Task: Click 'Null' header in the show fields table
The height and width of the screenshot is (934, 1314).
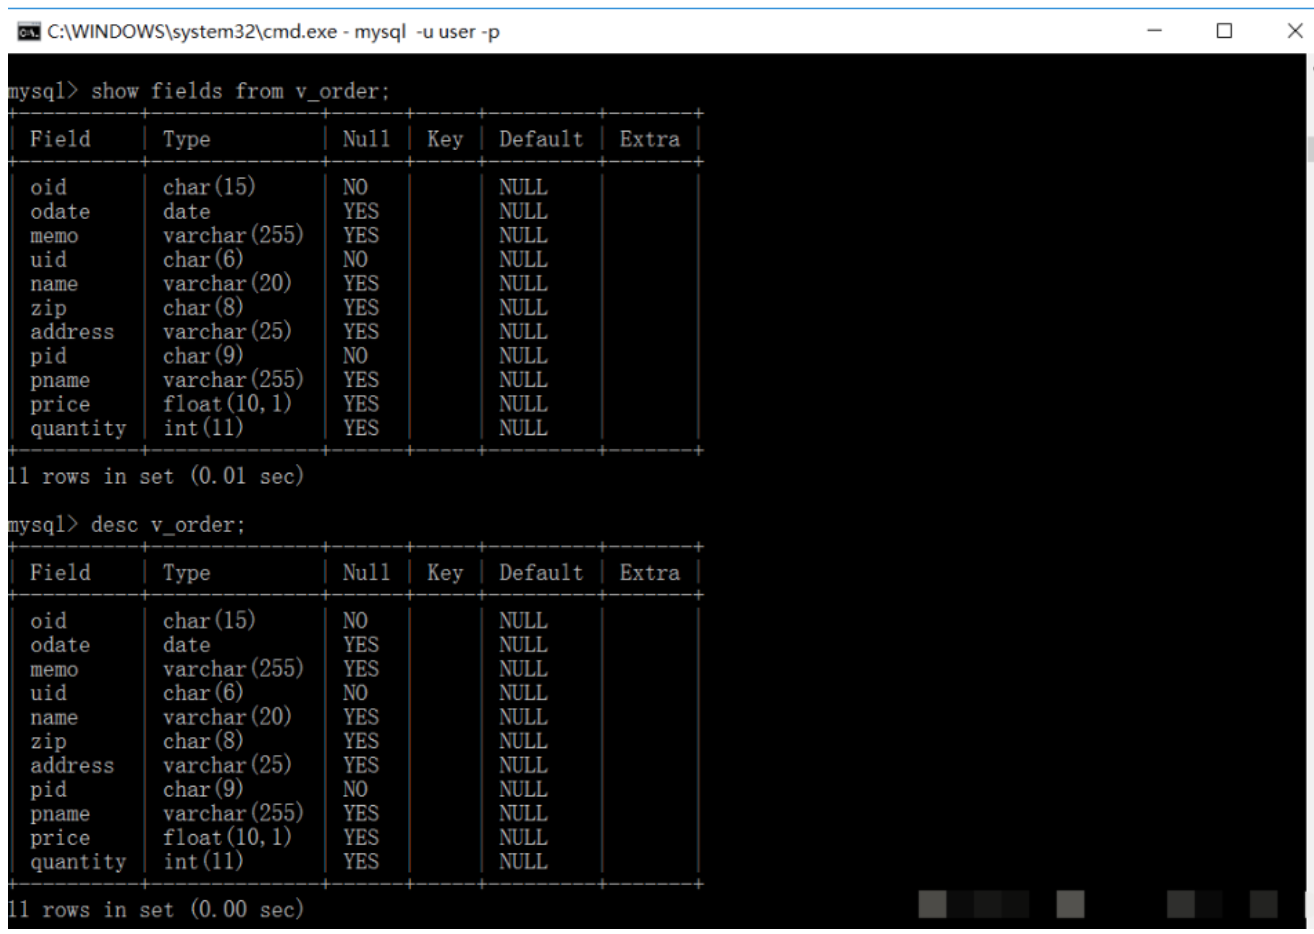Action: 366,139
